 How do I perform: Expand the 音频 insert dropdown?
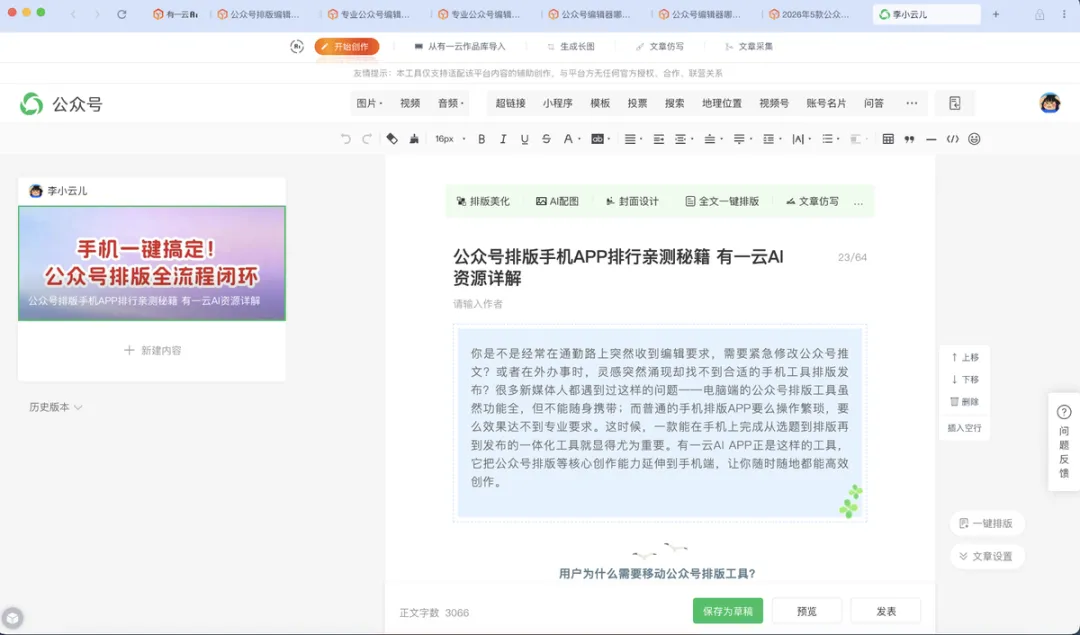pyautogui.click(x=451, y=103)
